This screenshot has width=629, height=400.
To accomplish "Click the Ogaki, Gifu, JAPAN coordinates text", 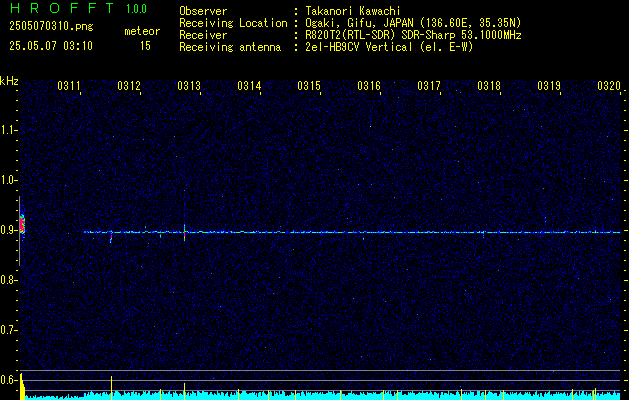I will [x=413, y=23].
